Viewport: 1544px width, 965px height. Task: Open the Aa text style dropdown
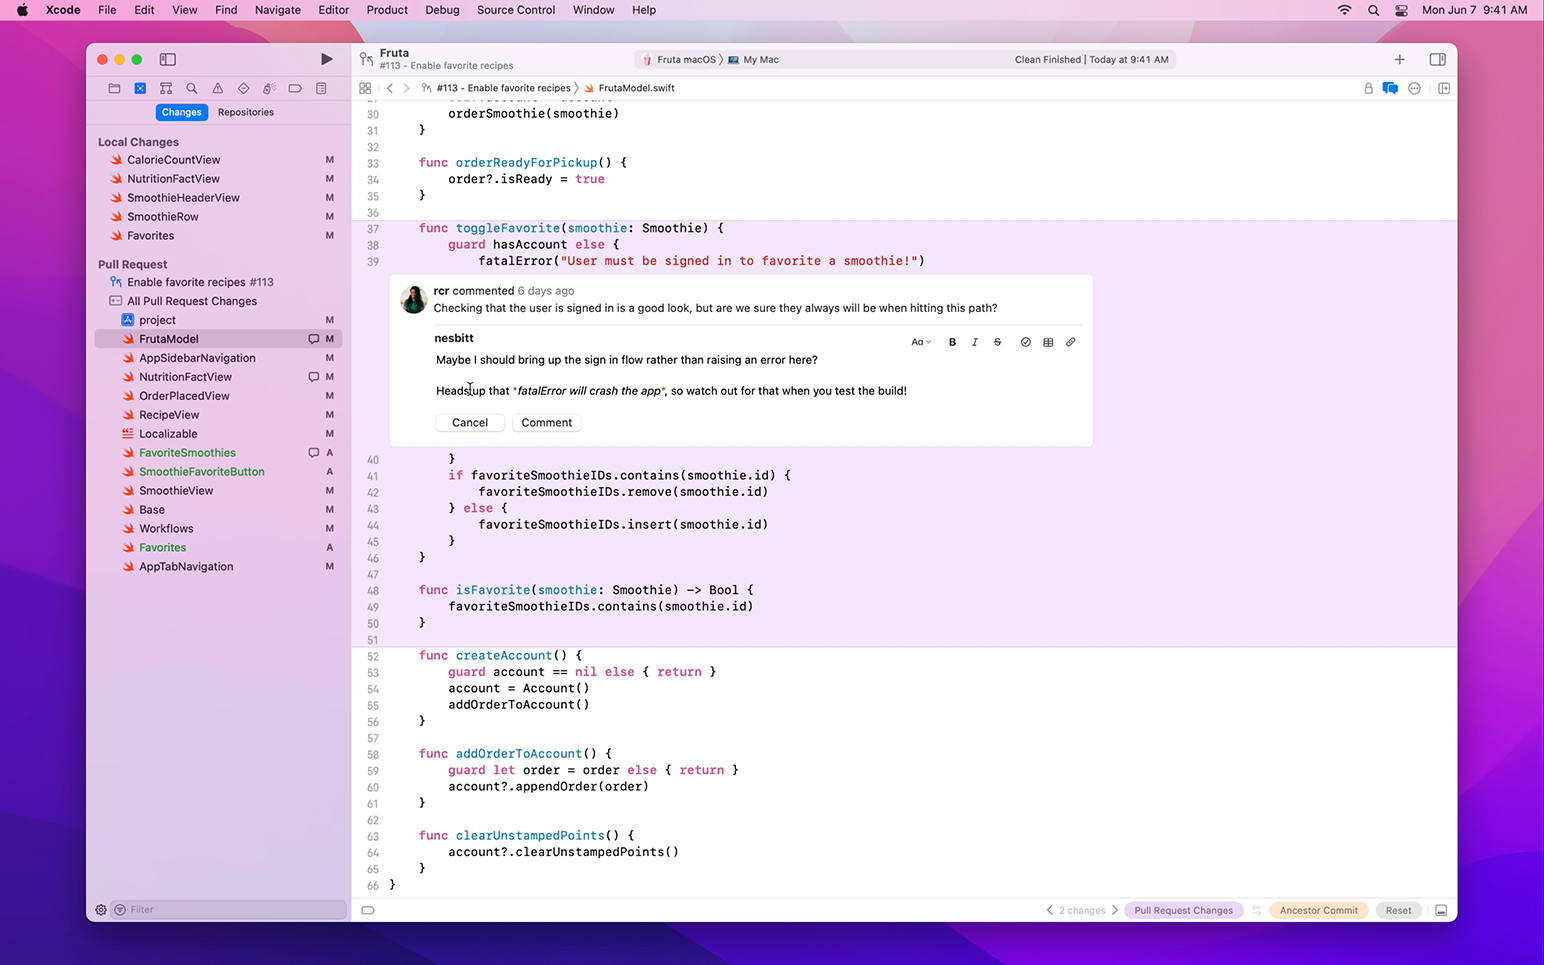(920, 341)
